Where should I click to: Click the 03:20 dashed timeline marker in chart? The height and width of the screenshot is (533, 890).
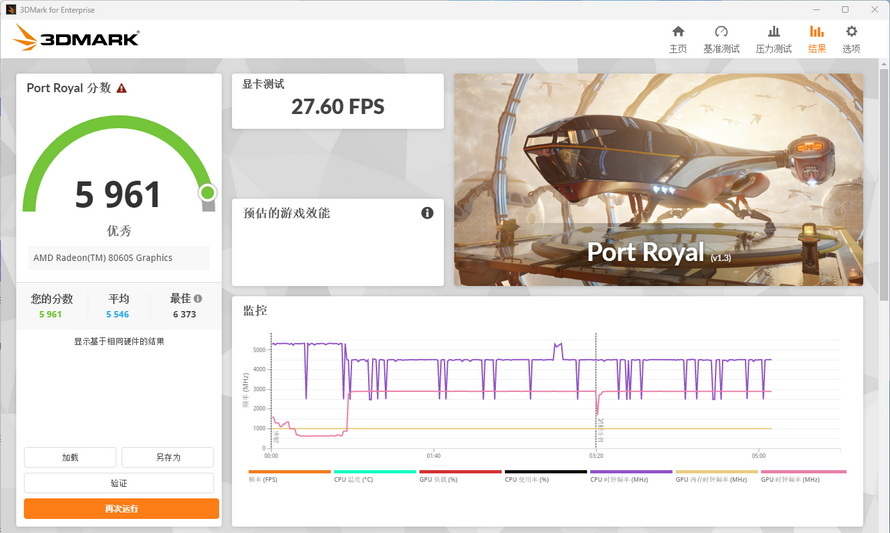[x=595, y=392]
